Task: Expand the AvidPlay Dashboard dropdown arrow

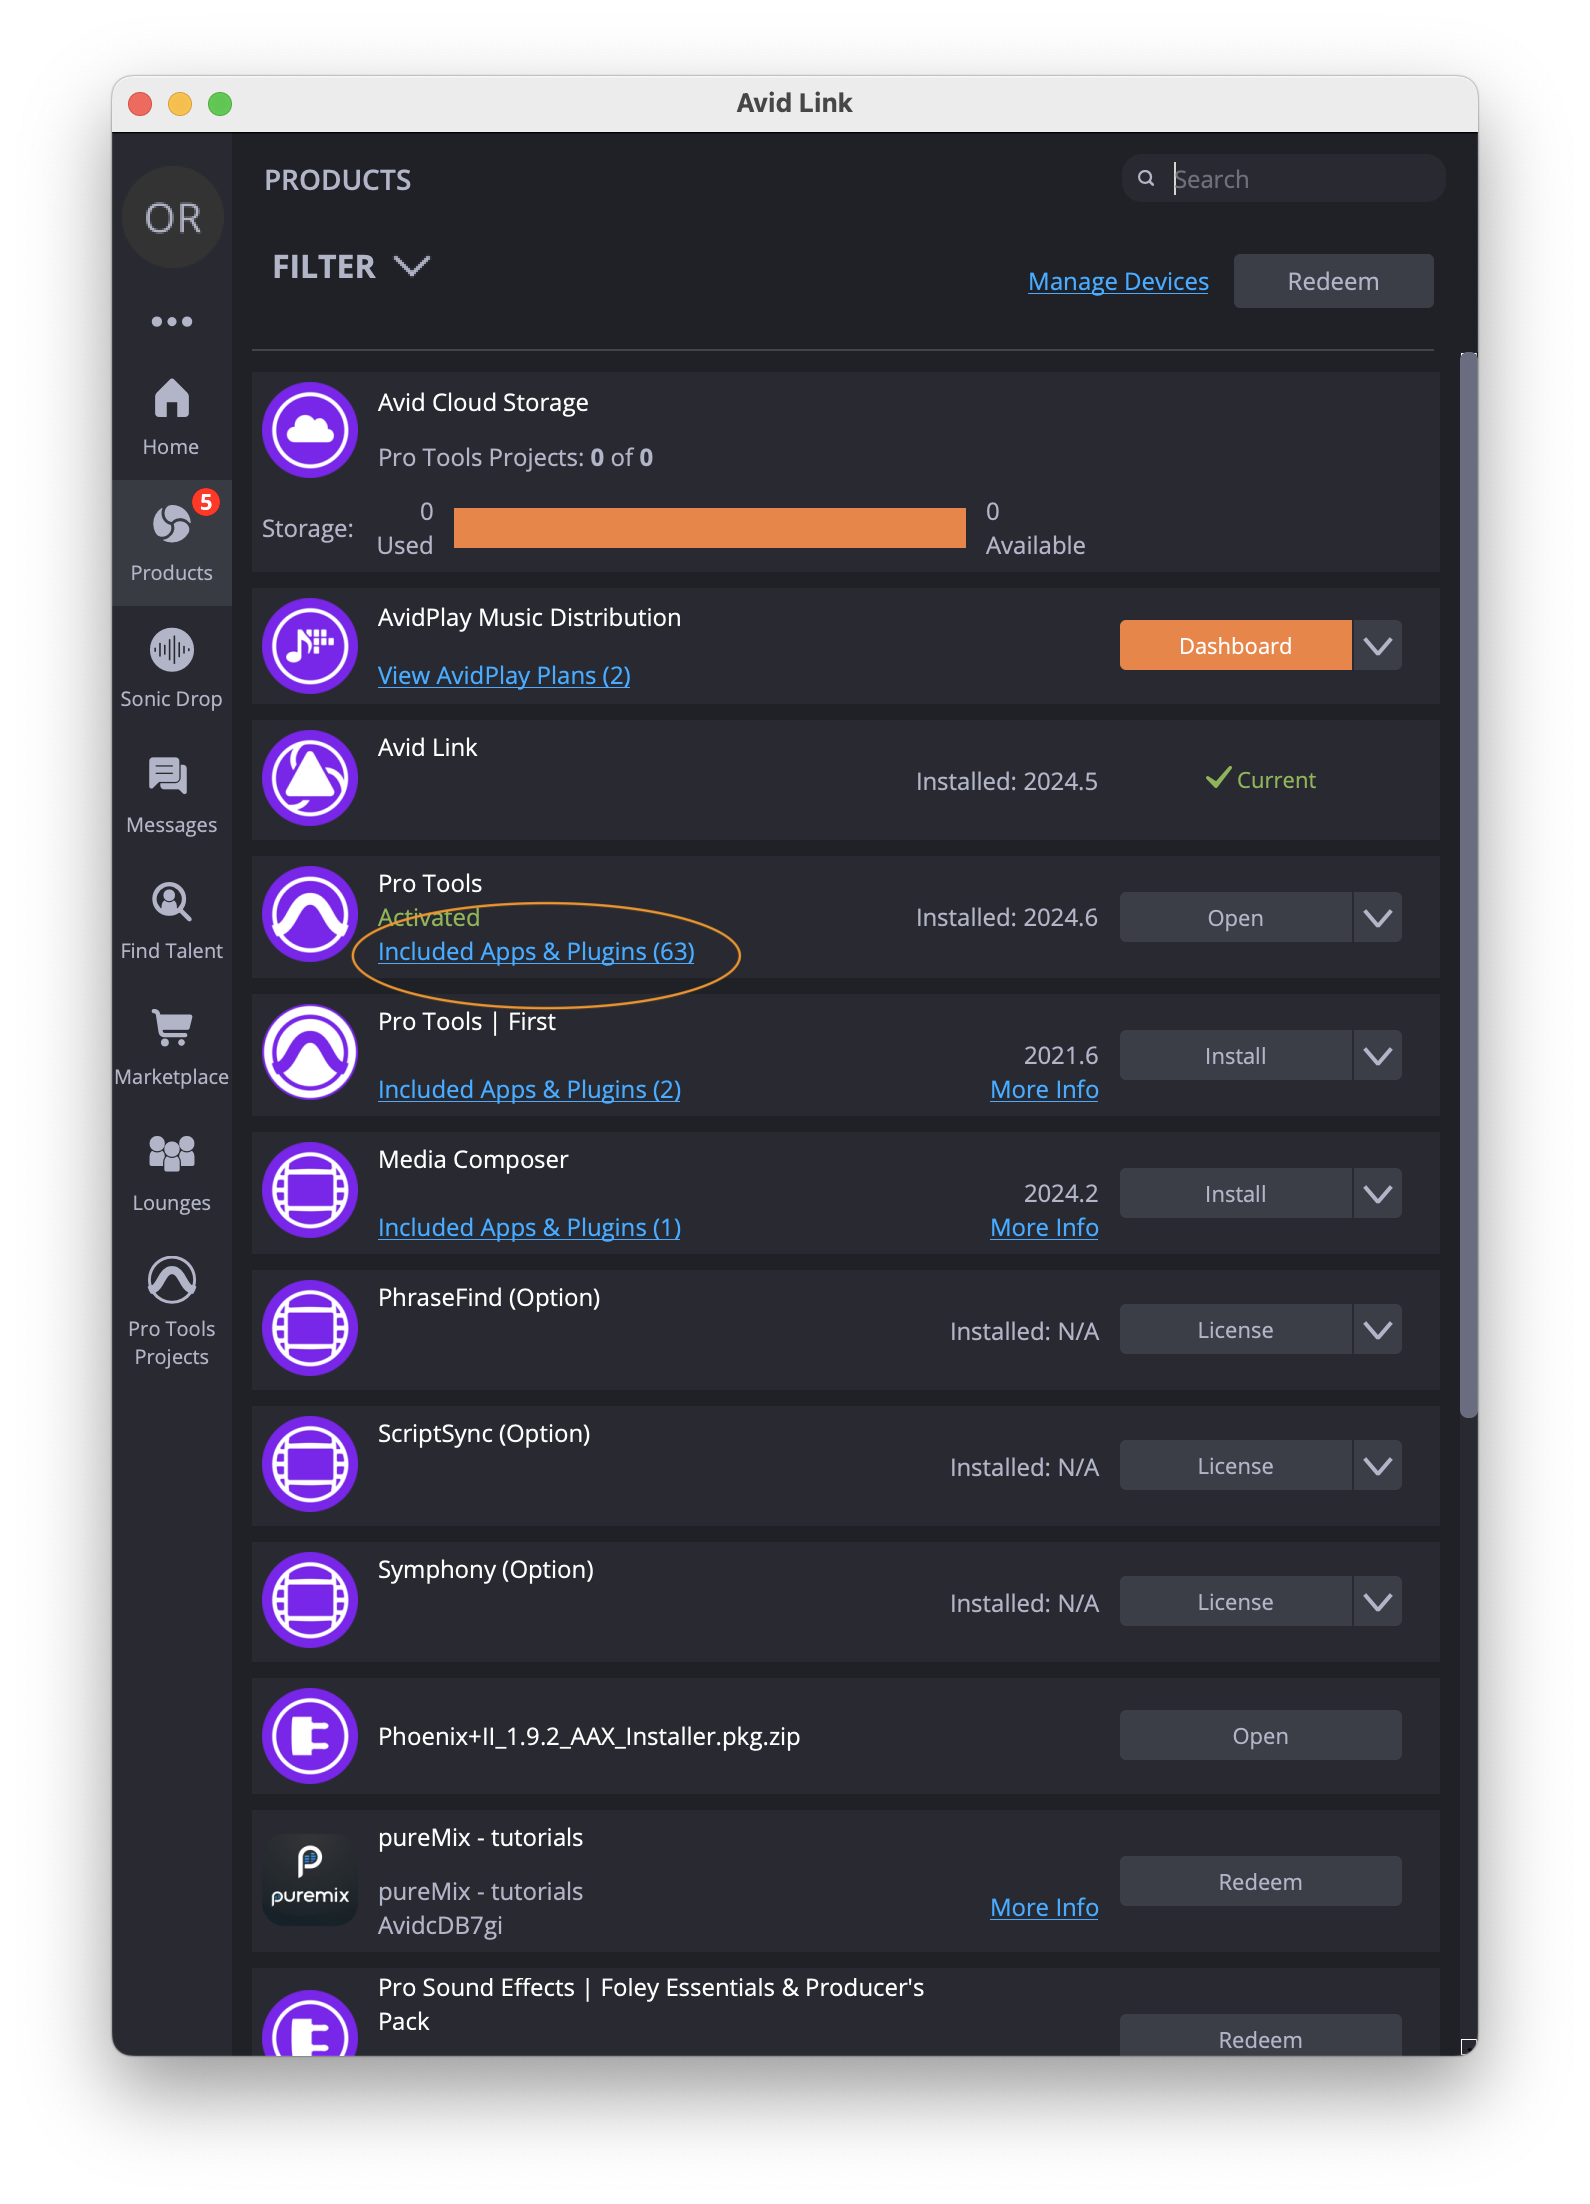Action: click(x=1378, y=645)
